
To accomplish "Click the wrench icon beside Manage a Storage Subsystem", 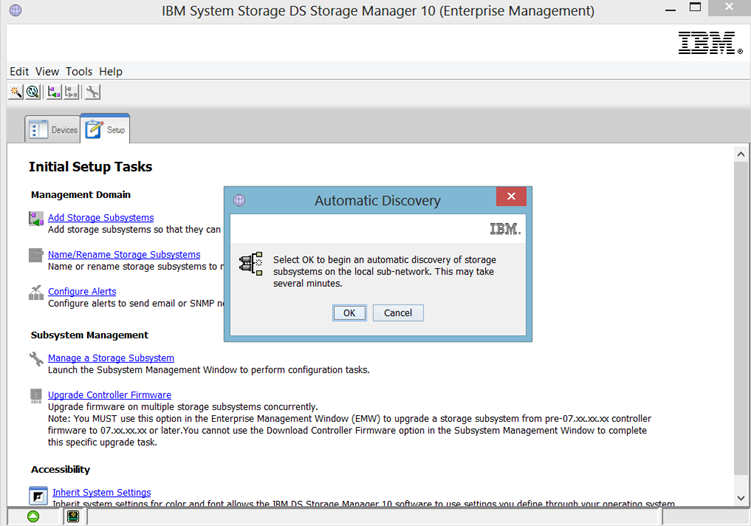I will point(36,359).
